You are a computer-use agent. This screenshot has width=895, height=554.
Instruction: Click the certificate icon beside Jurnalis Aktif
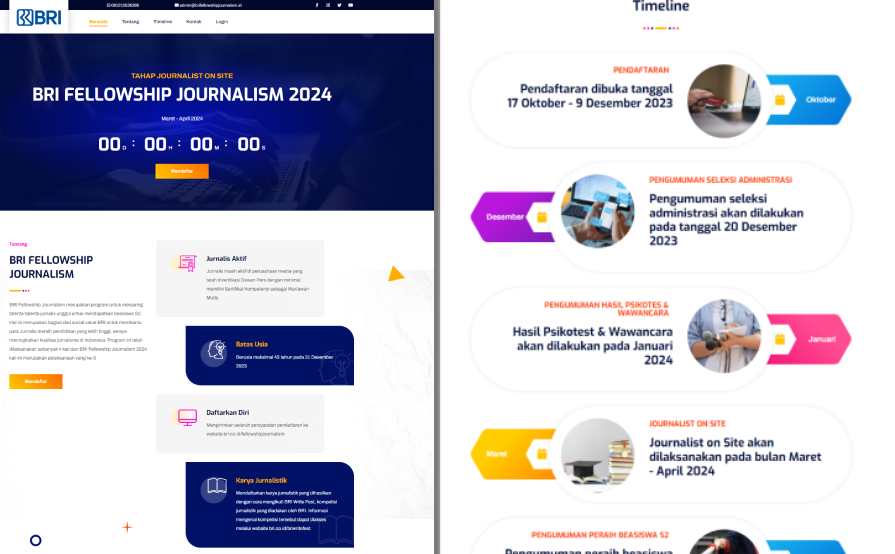[x=186, y=263]
